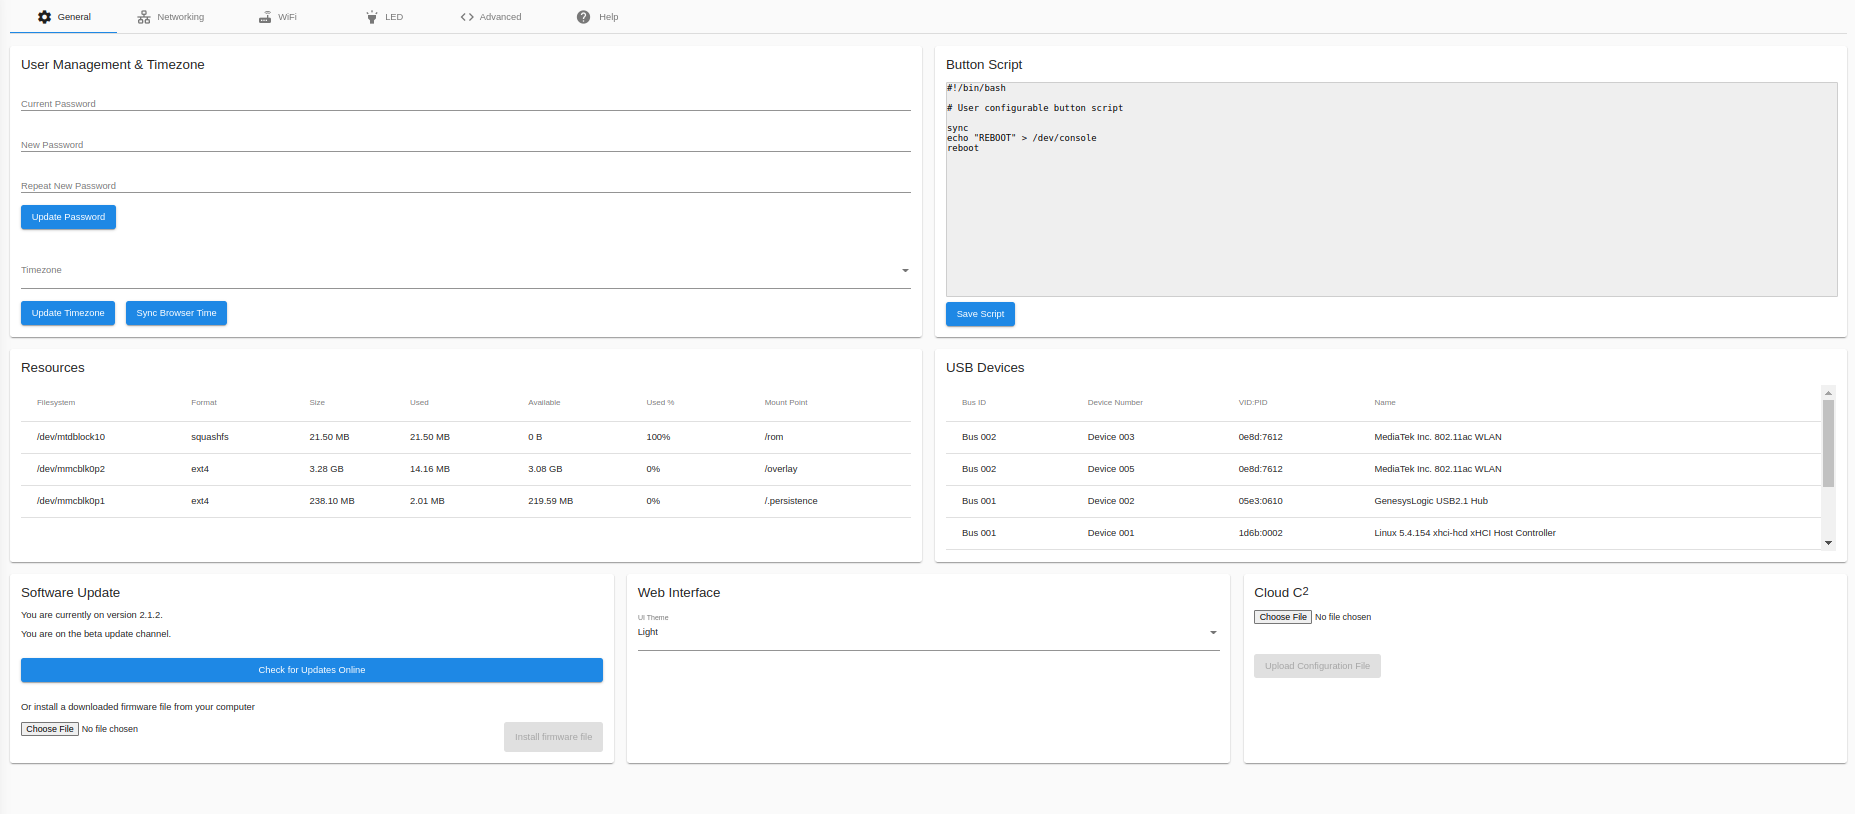This screenshot has width=1855, height=814.
Task: Click the USB Devices scrollbar up arrow
Action: 1828,393
